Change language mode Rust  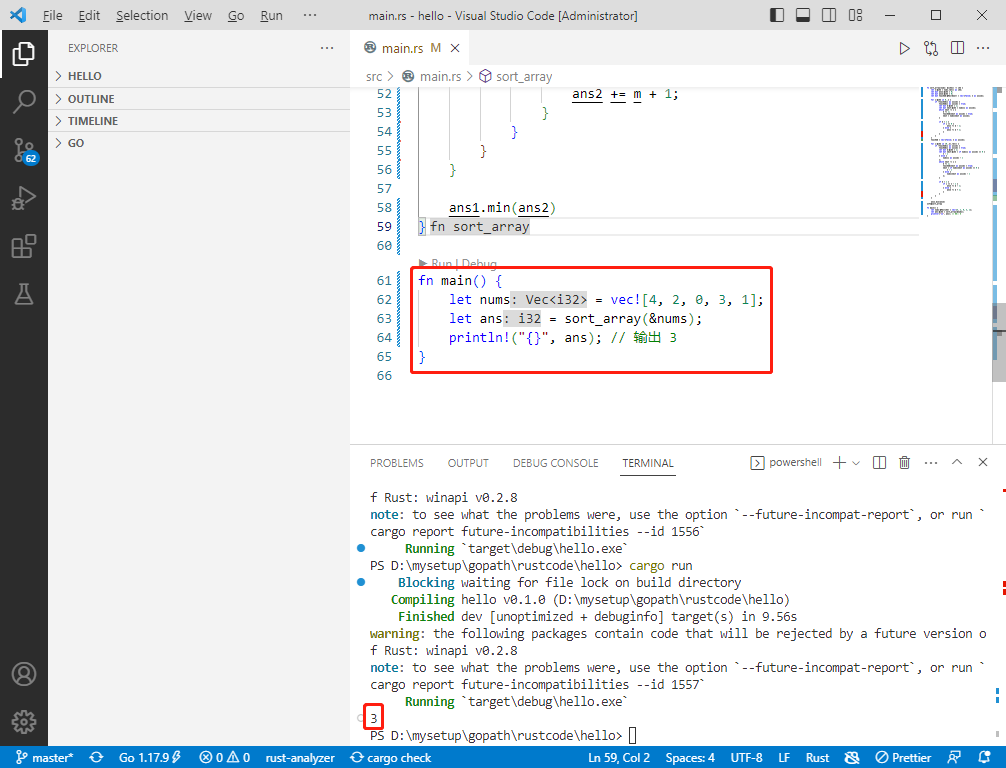(817, 758)
